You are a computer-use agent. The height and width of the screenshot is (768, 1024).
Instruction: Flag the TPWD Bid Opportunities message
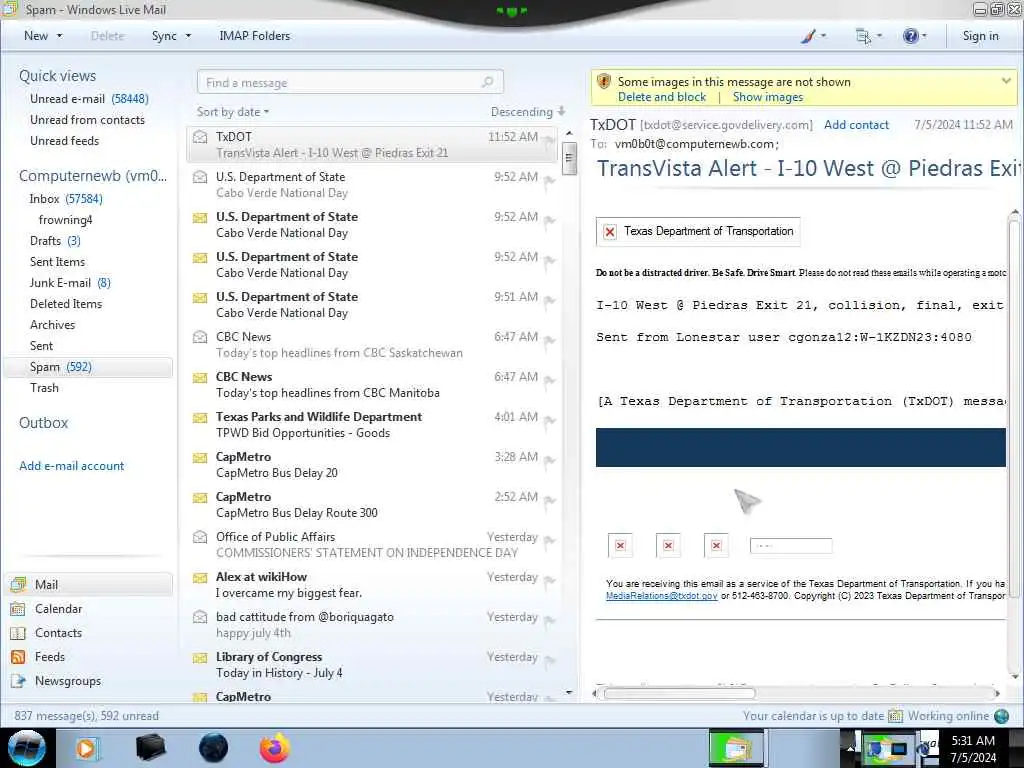549,421
